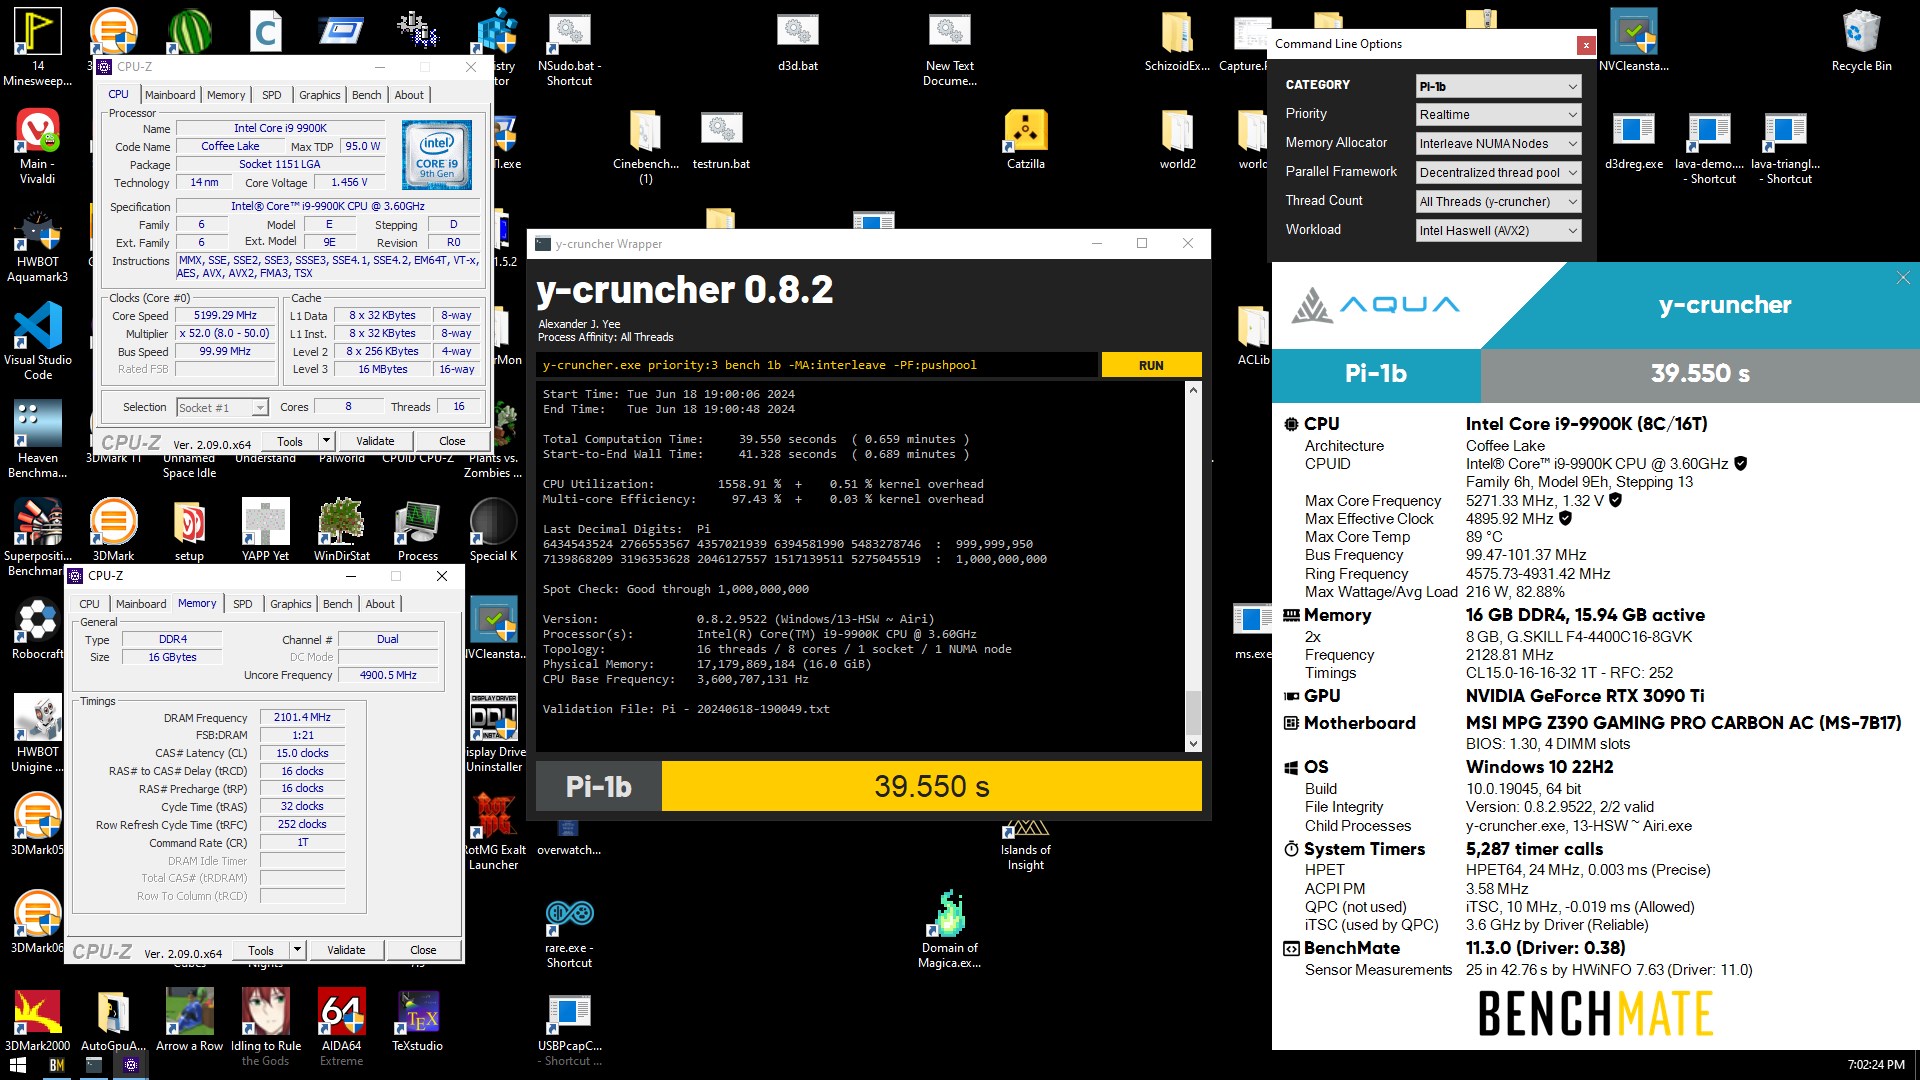Screen dimensions: 1920x1080
Task: Open 3DMark05 desktop icon
Action: click(38, 825)
